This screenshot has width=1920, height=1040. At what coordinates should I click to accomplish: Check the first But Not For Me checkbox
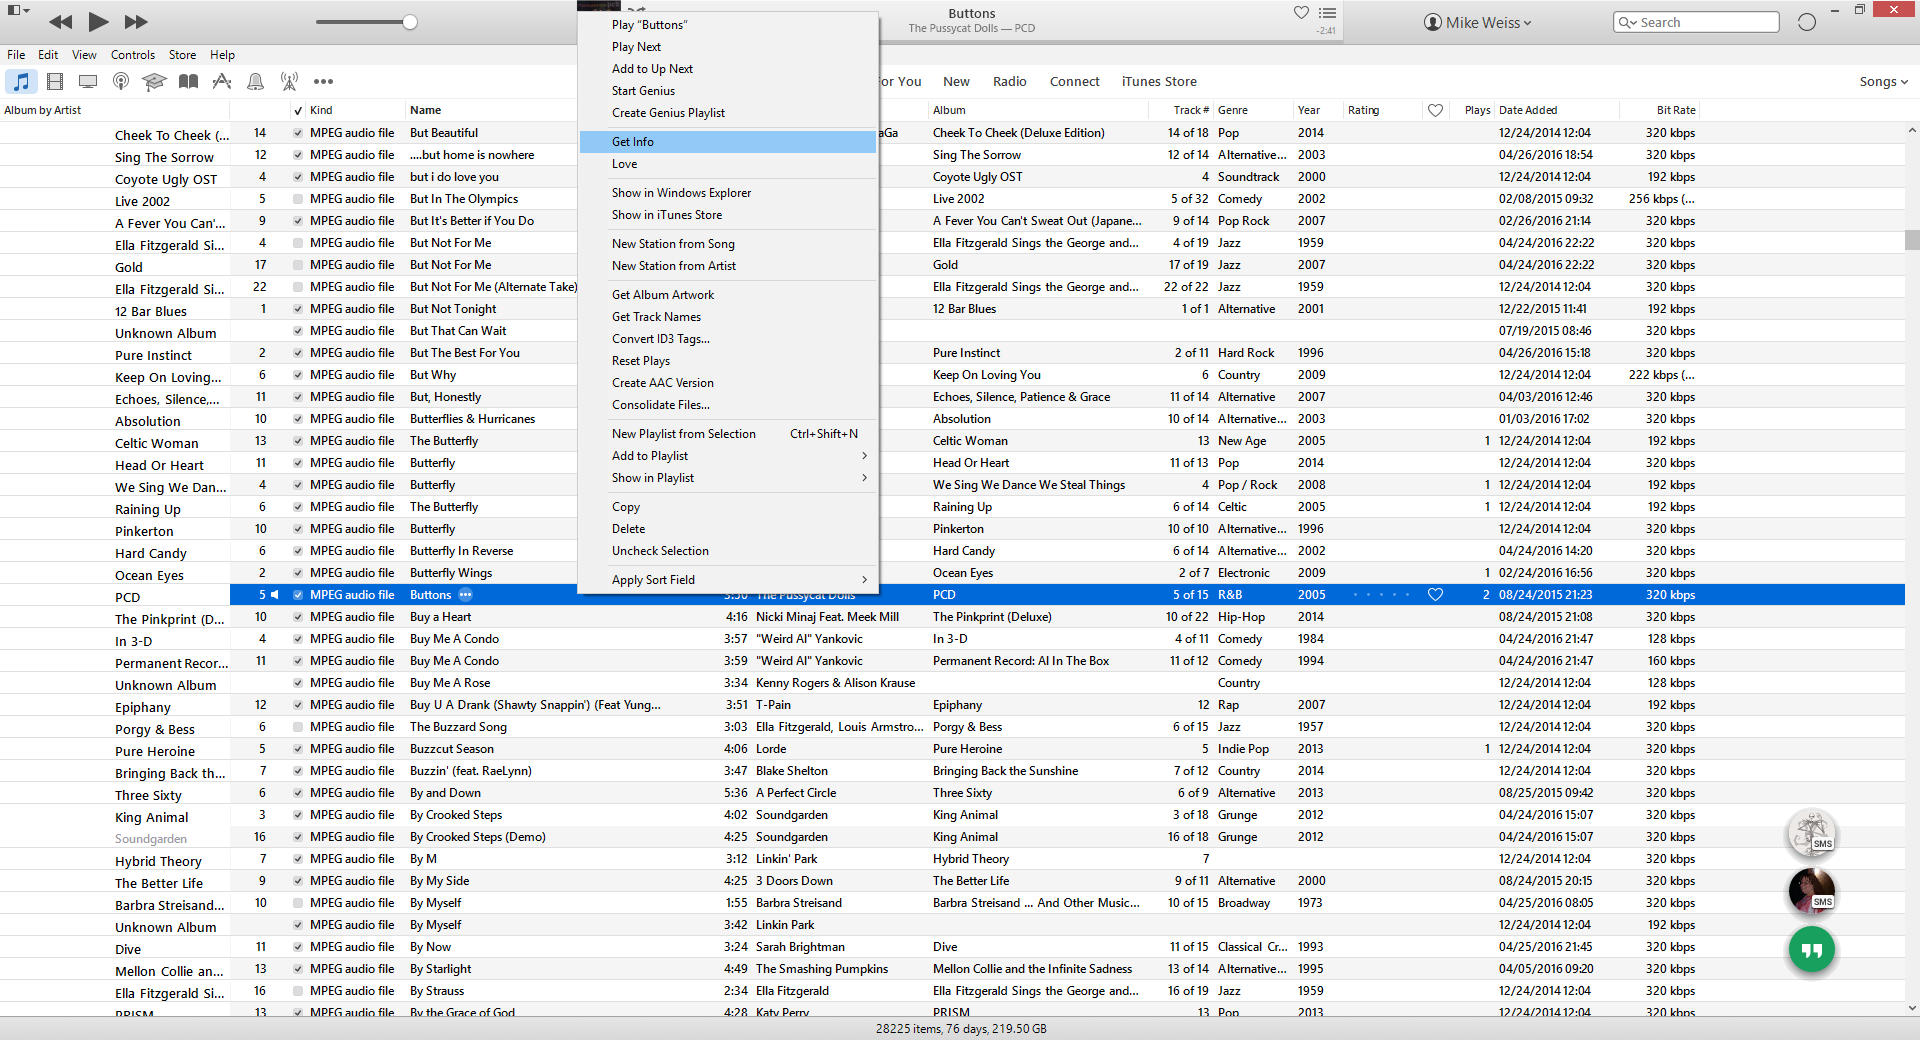[298, 243]
